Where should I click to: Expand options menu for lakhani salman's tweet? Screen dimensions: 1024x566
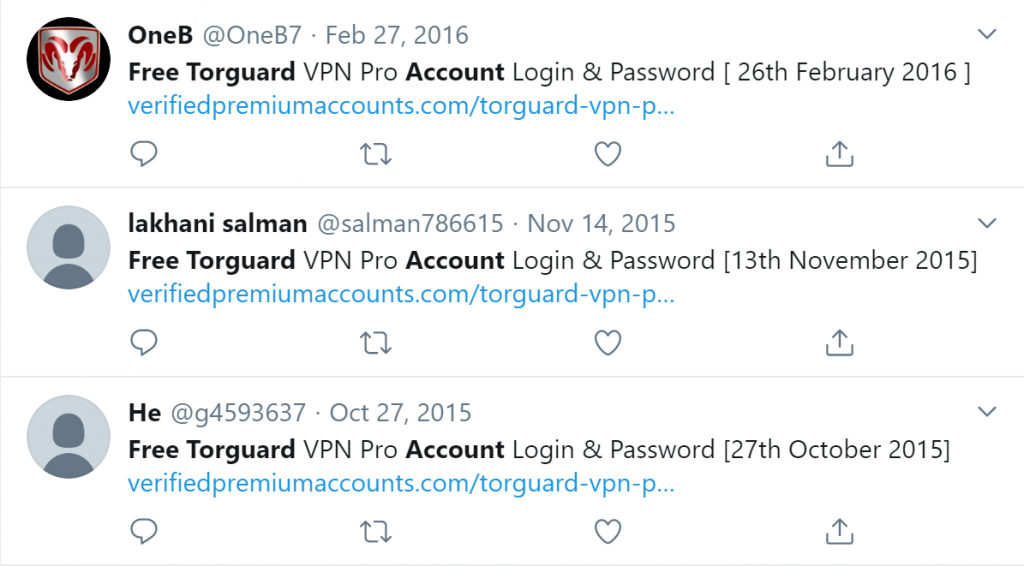click(x=987, y=223)
